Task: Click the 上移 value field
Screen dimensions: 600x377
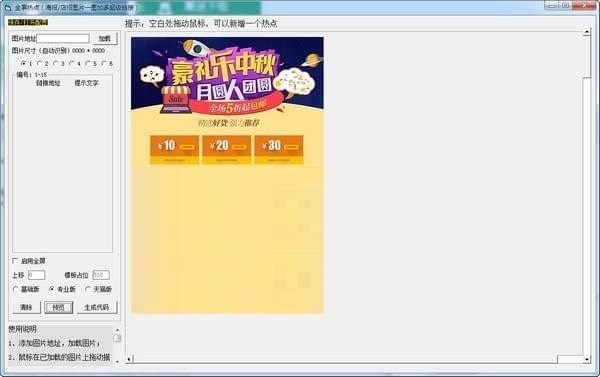Action: pos(36,275)
